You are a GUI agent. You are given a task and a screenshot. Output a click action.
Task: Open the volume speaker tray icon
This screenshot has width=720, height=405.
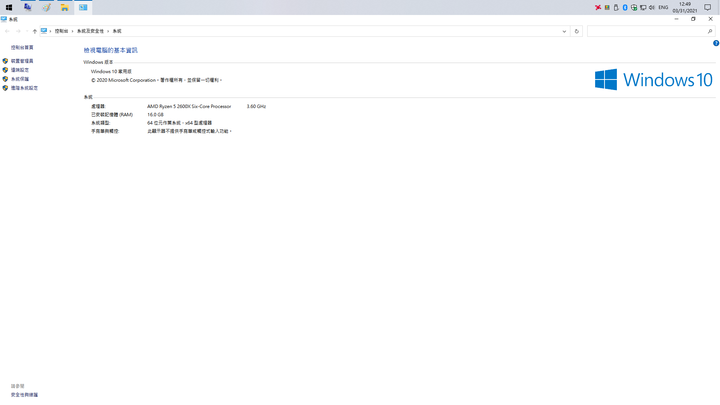tap(652, 7)
